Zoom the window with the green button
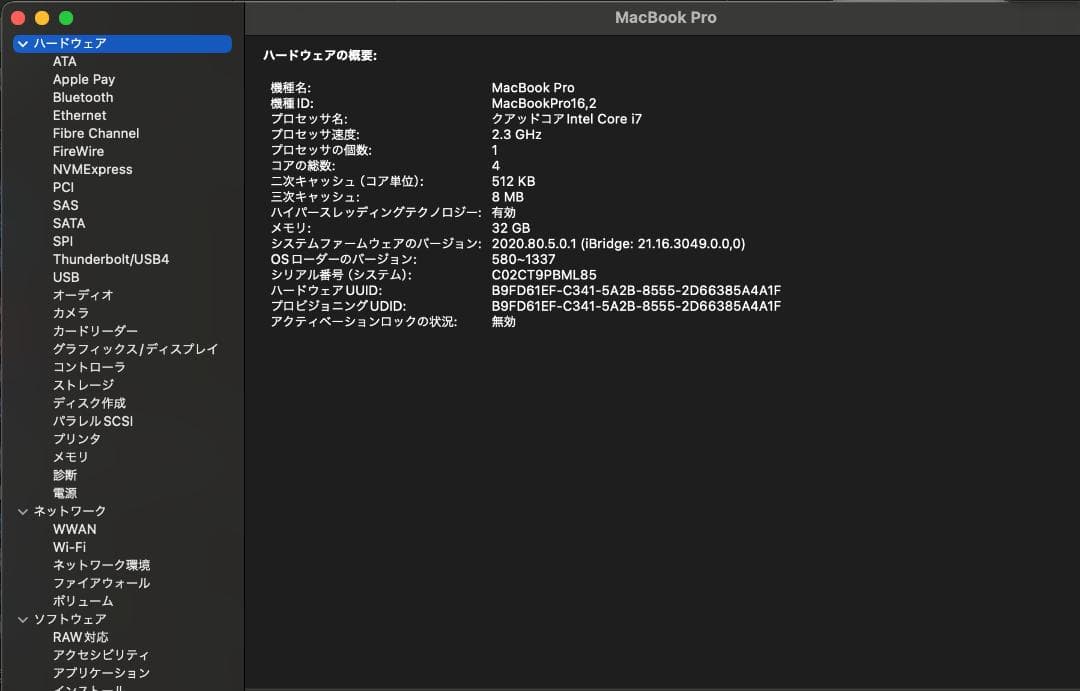 pos(66,18)
